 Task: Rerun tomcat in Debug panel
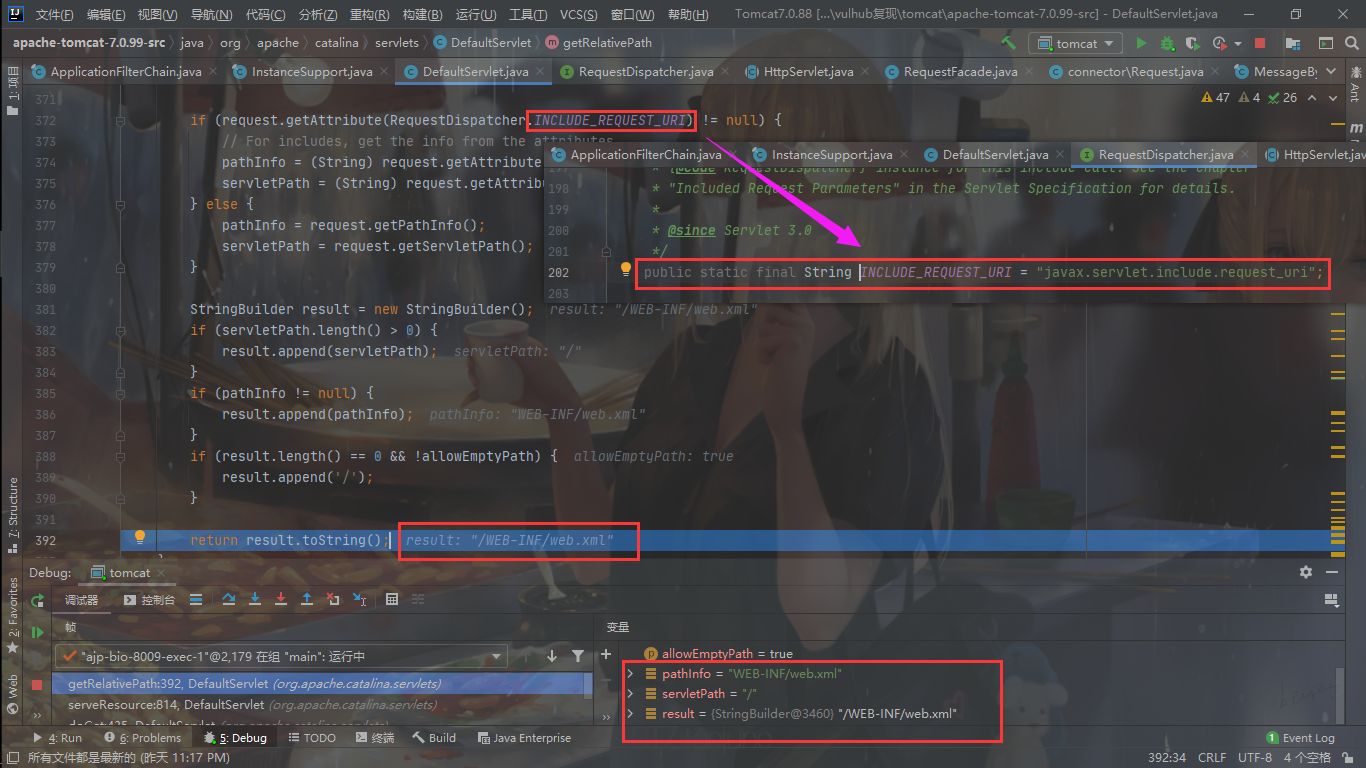pos(37,600)
